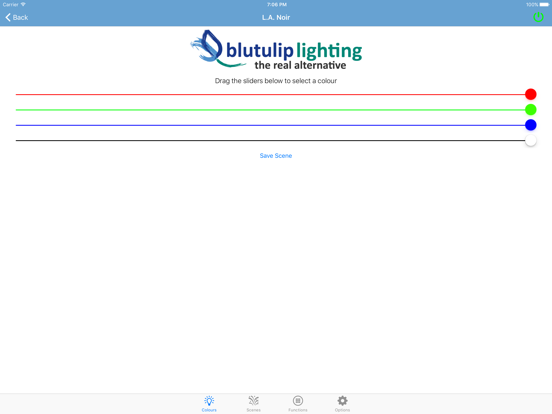Click the green slider knob

(531, 109)
